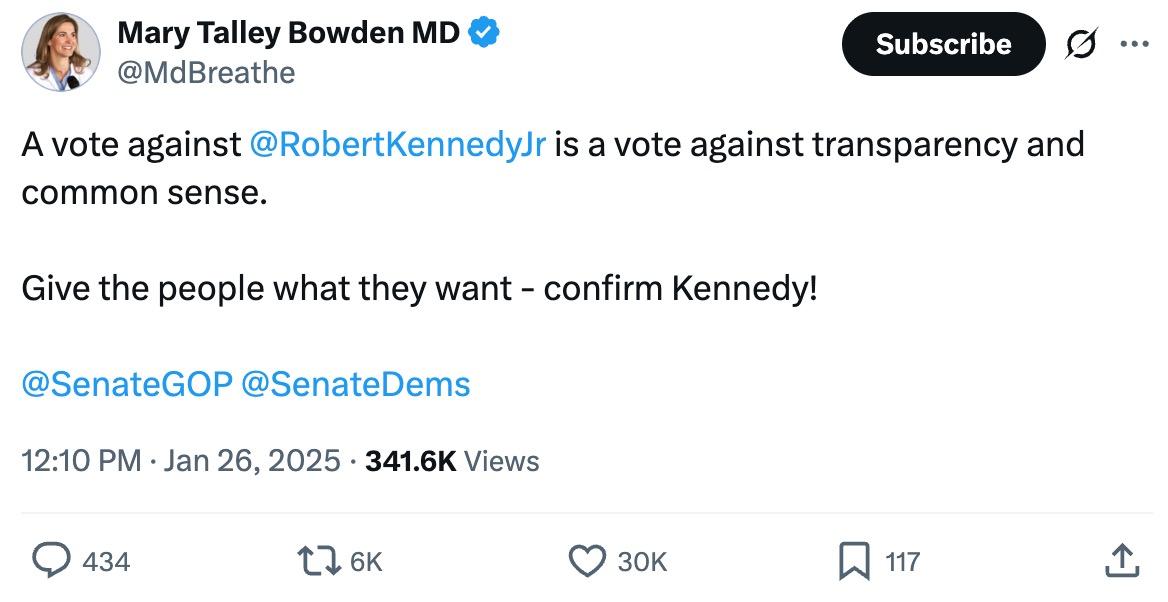The height and width of the screenshot is (602, 1168).
Task: Click the 434 replies count
Action: [x=106, y=562]
